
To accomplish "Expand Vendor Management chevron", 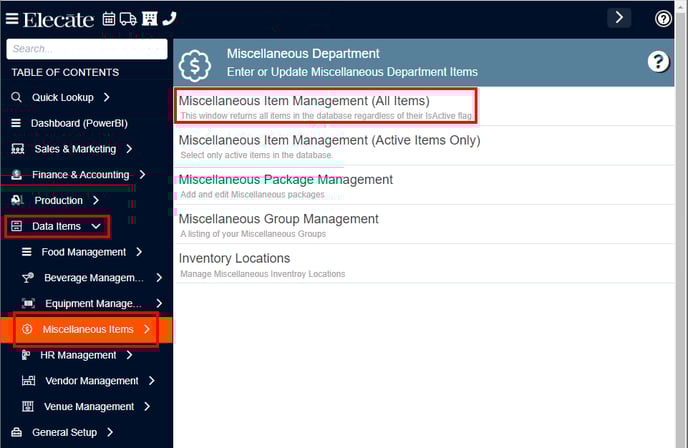I will (x=151, y=380).
